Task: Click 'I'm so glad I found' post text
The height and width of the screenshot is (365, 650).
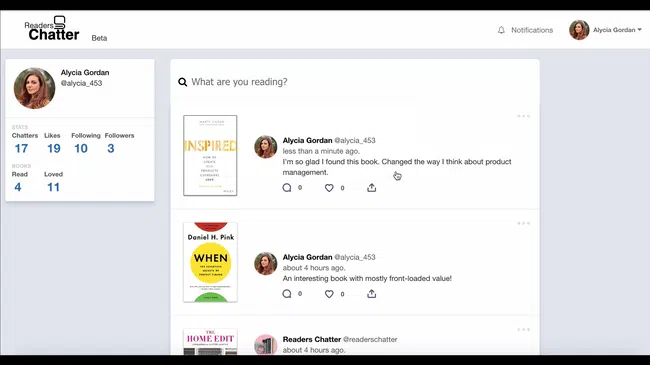Action: tap(397, 167)
